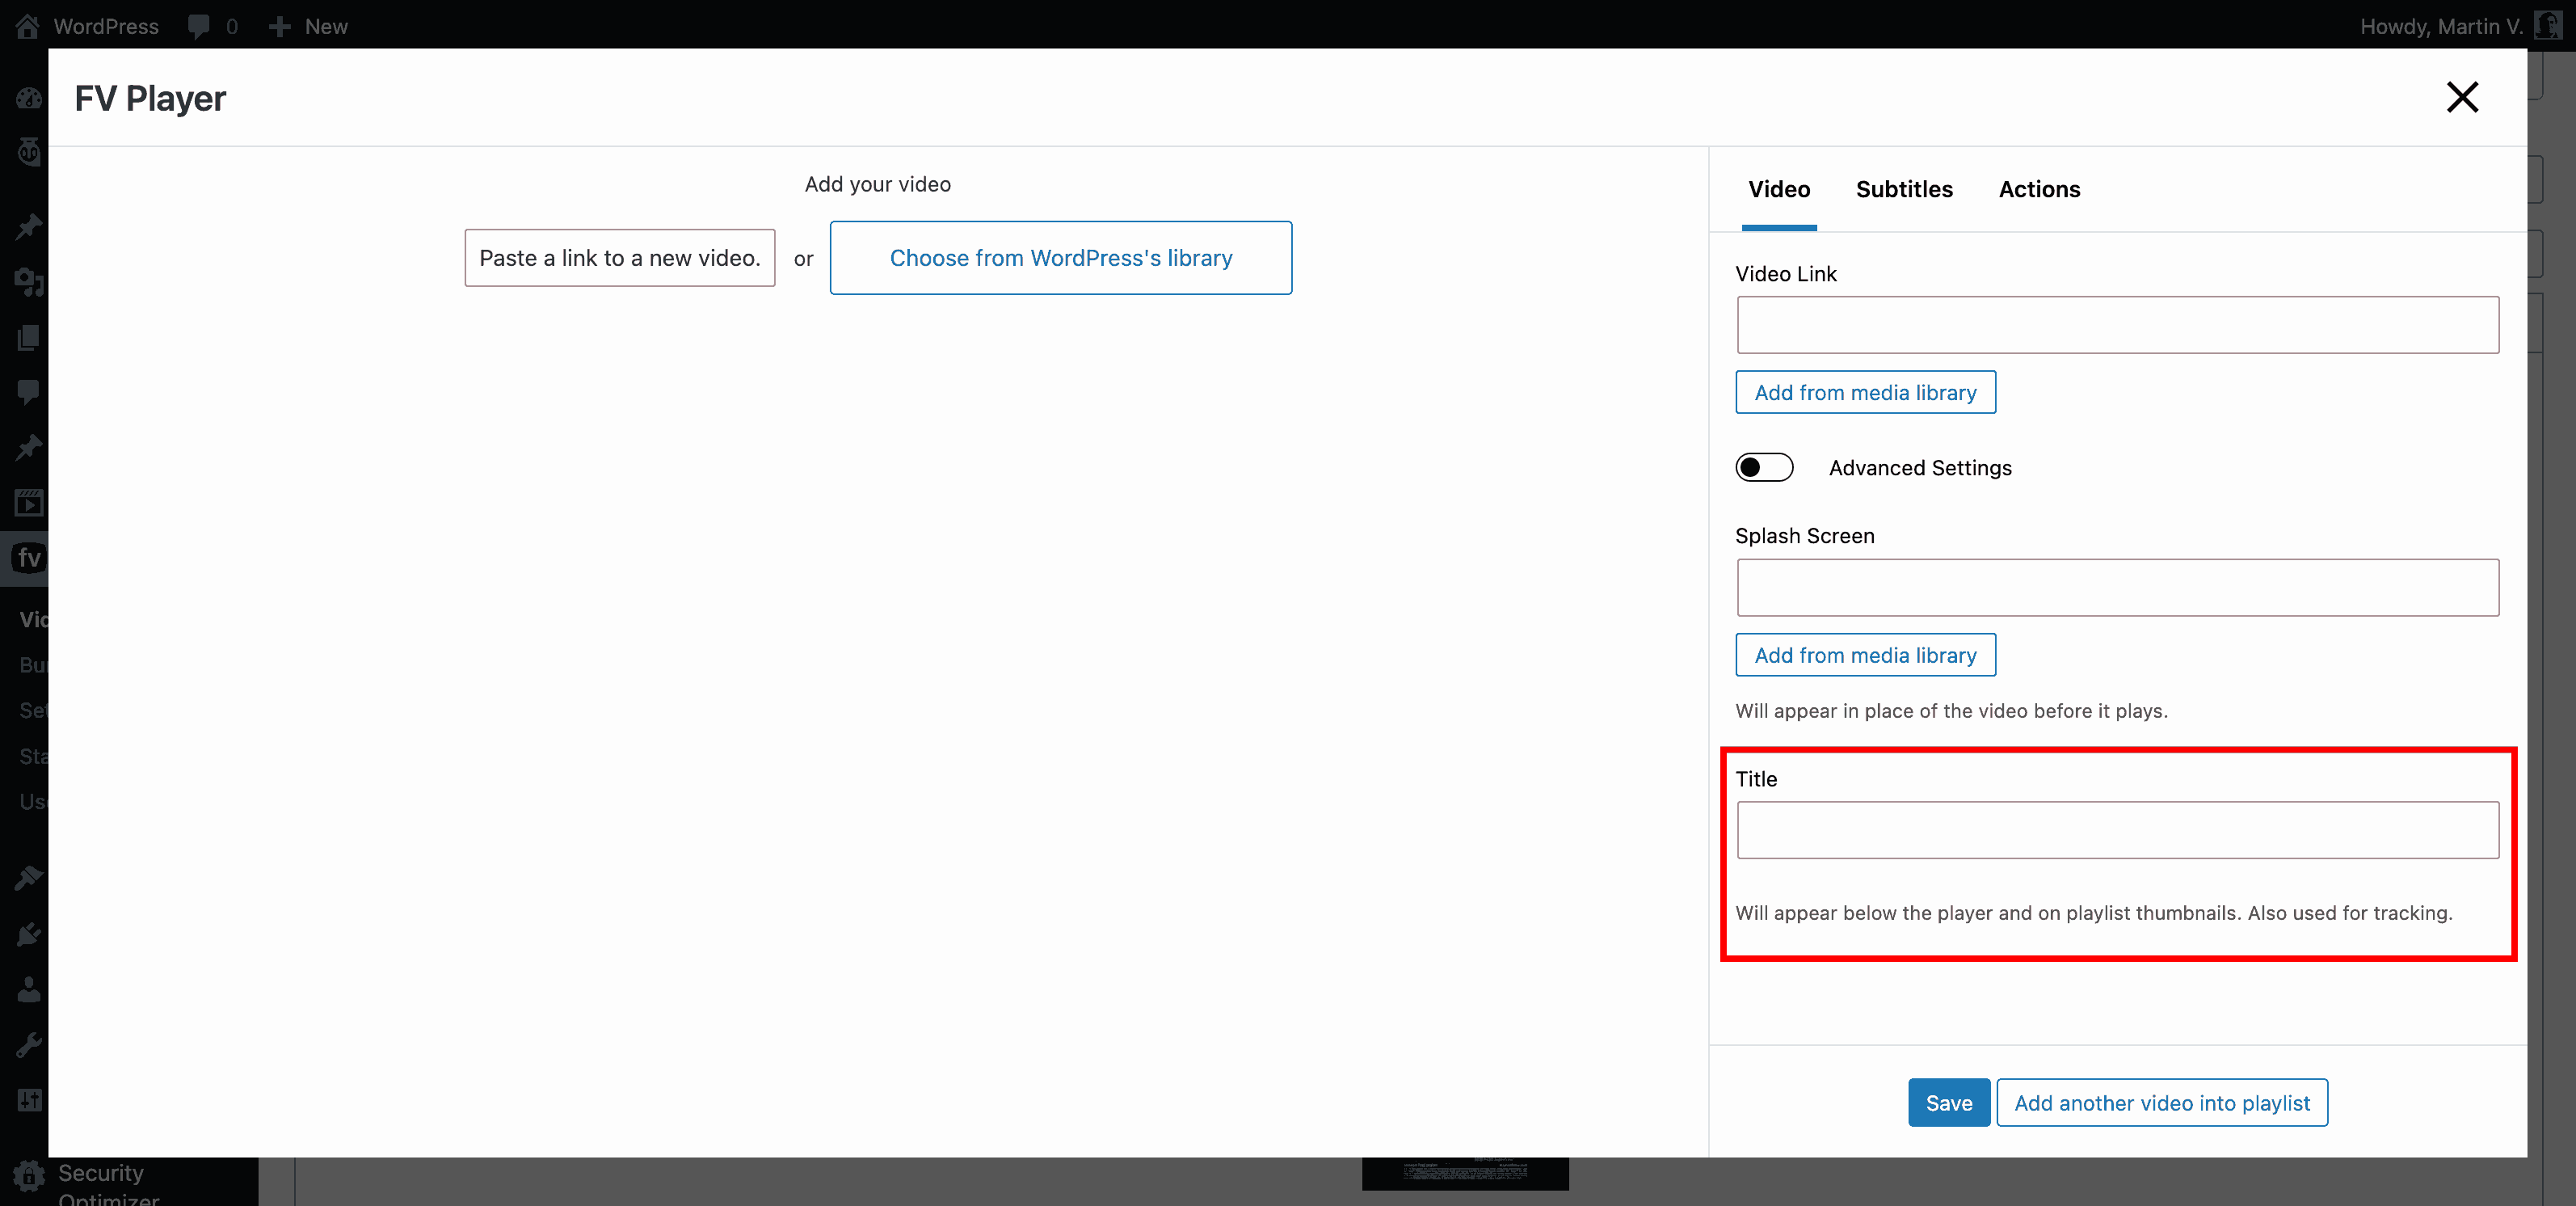The width and height of the screenshot is (2576, 1206).
Task: Click the comment count 0 in admin bar
Action: 232,26
